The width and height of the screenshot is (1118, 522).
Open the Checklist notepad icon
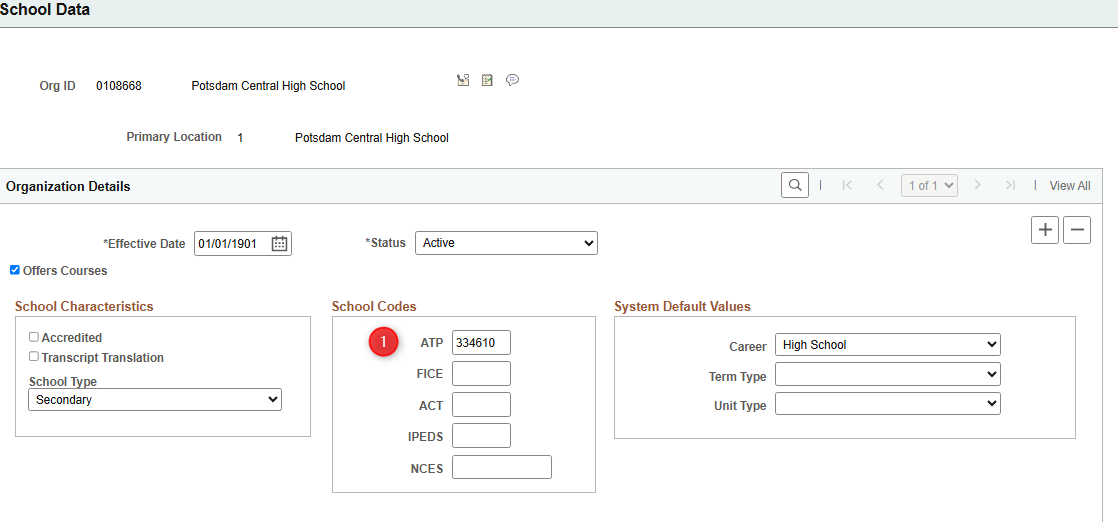pos(487,80)
